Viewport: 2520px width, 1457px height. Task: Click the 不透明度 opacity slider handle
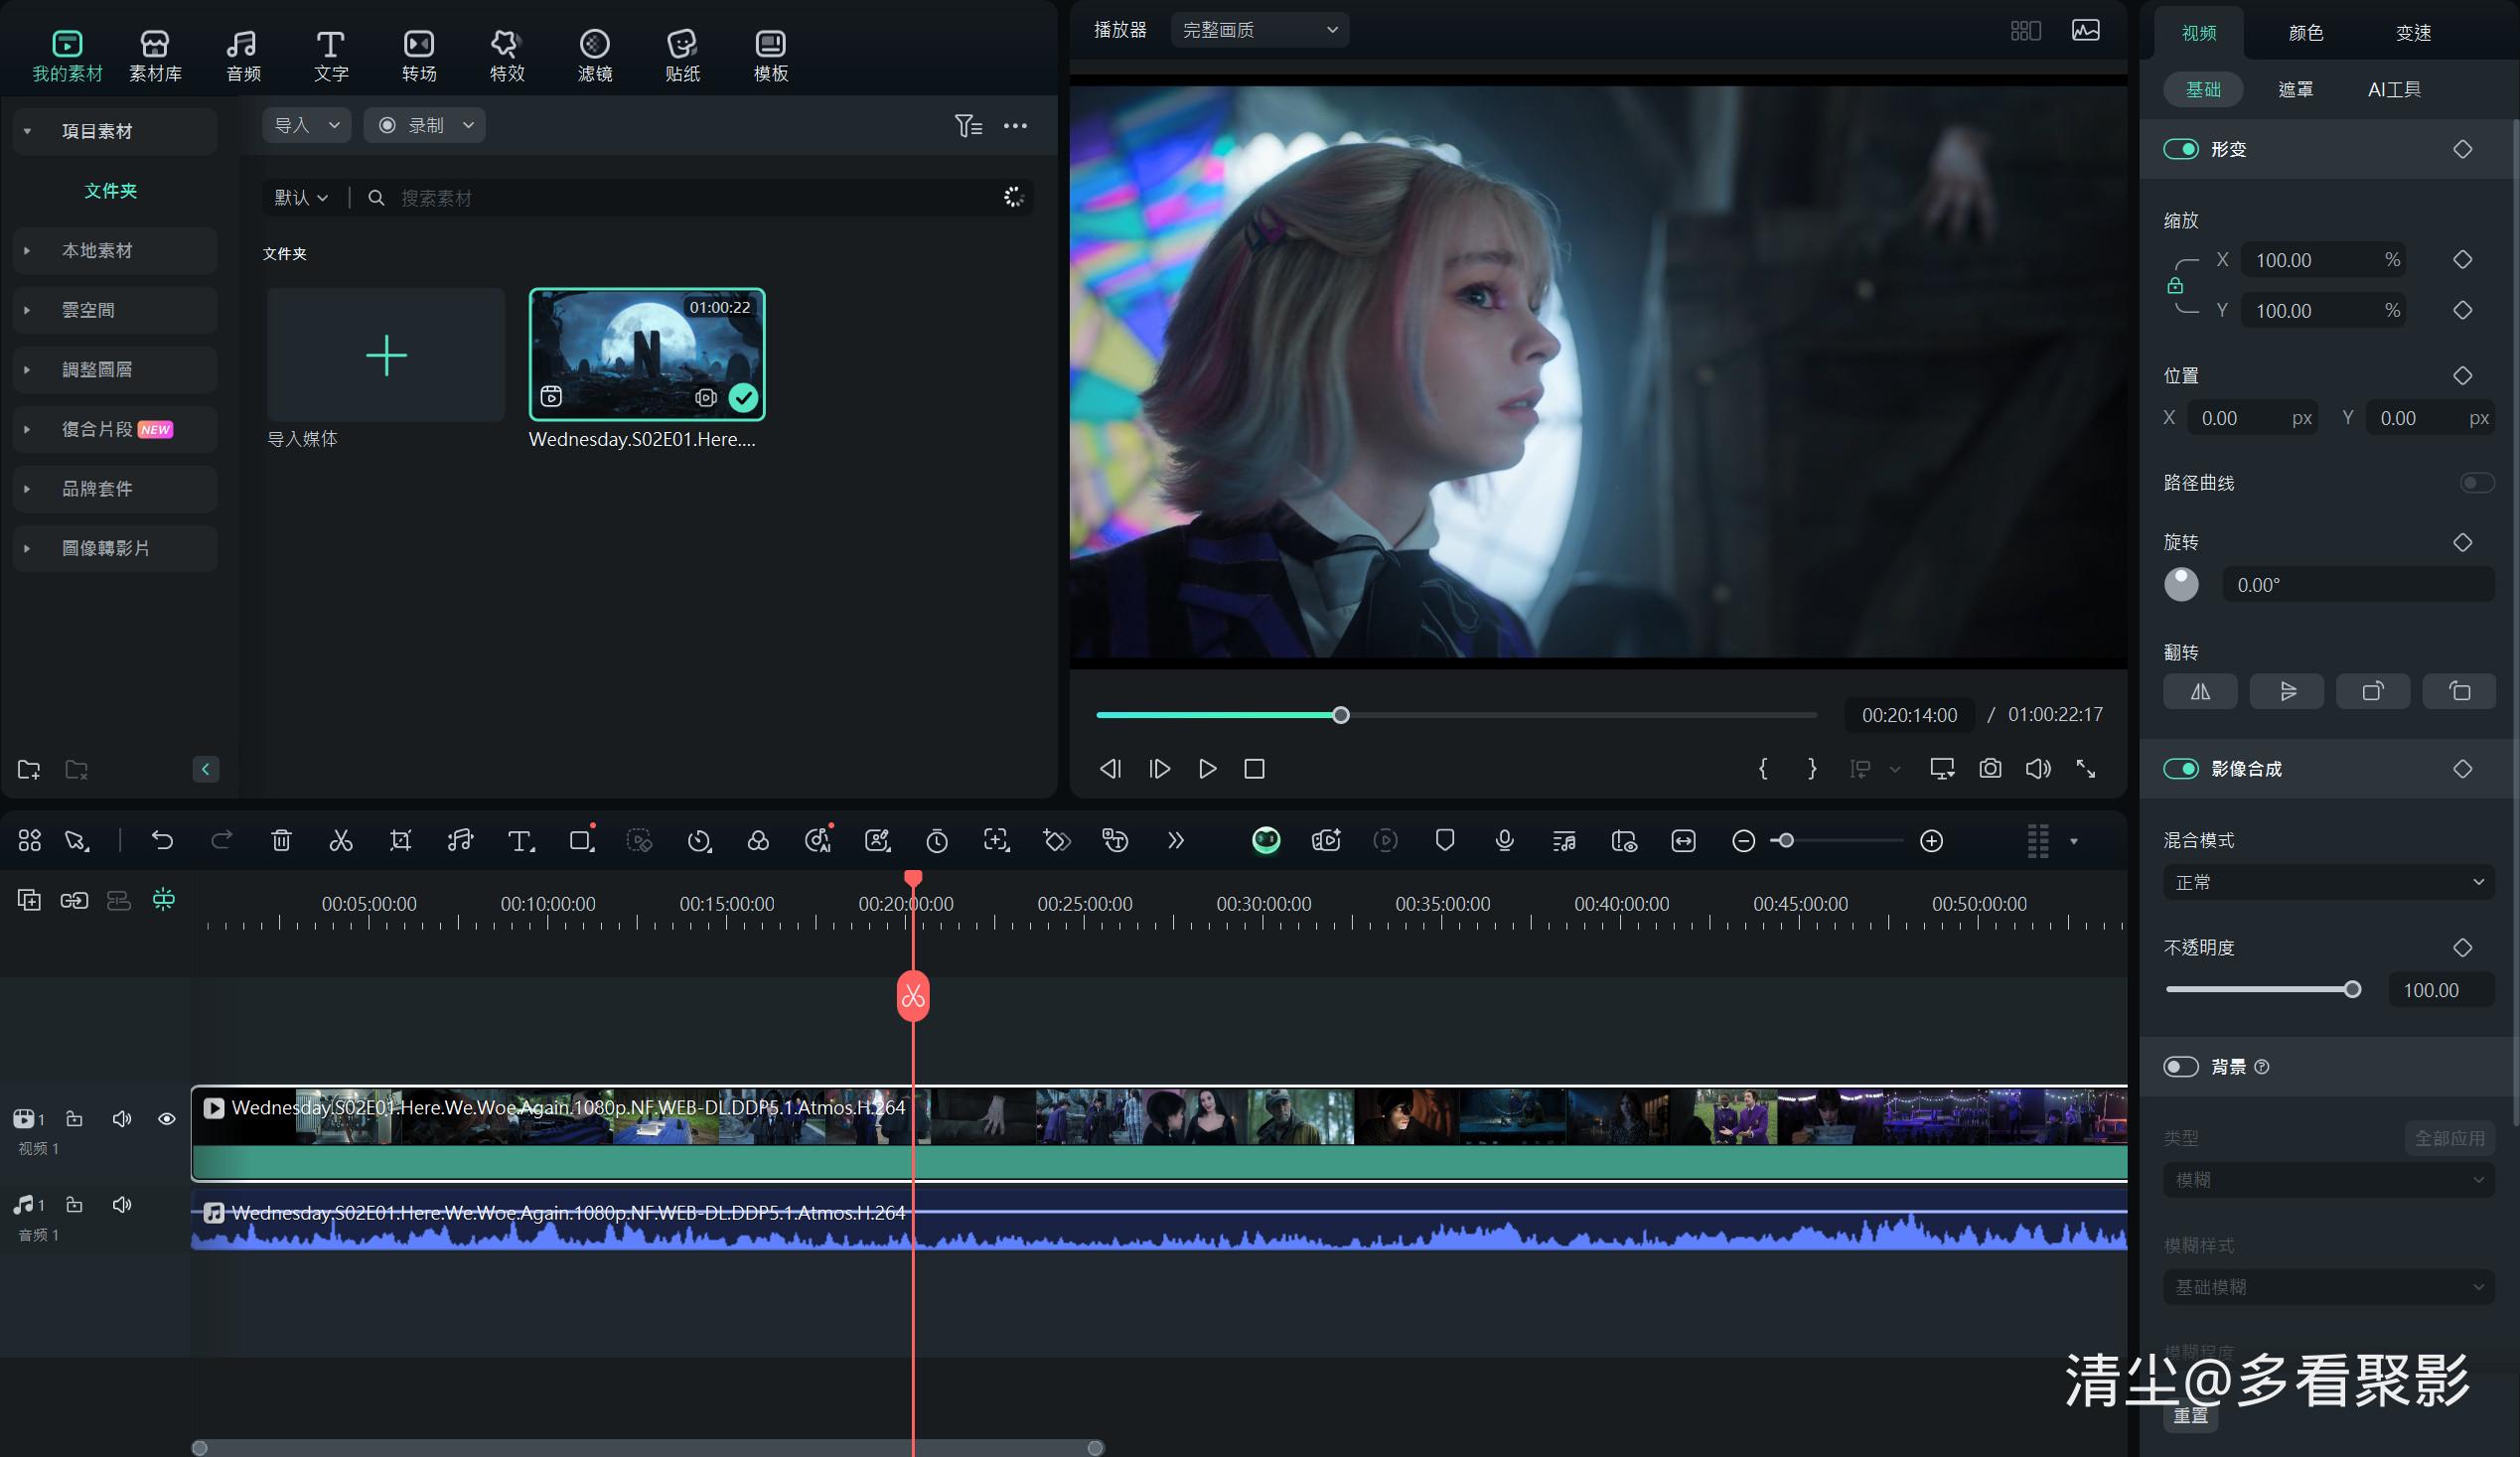pos(2352,989)
